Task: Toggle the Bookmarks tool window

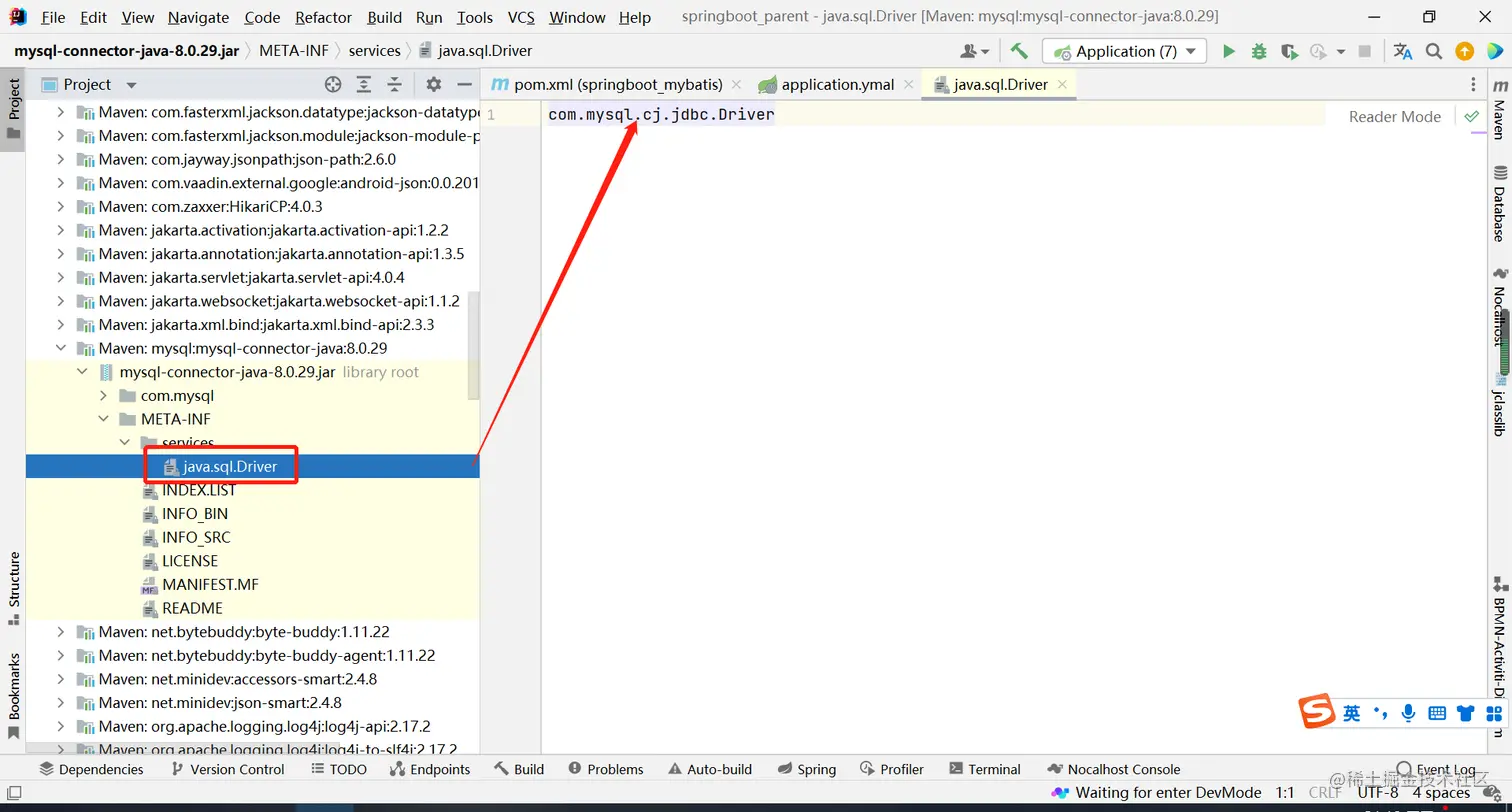Action: tap(14, 695)
